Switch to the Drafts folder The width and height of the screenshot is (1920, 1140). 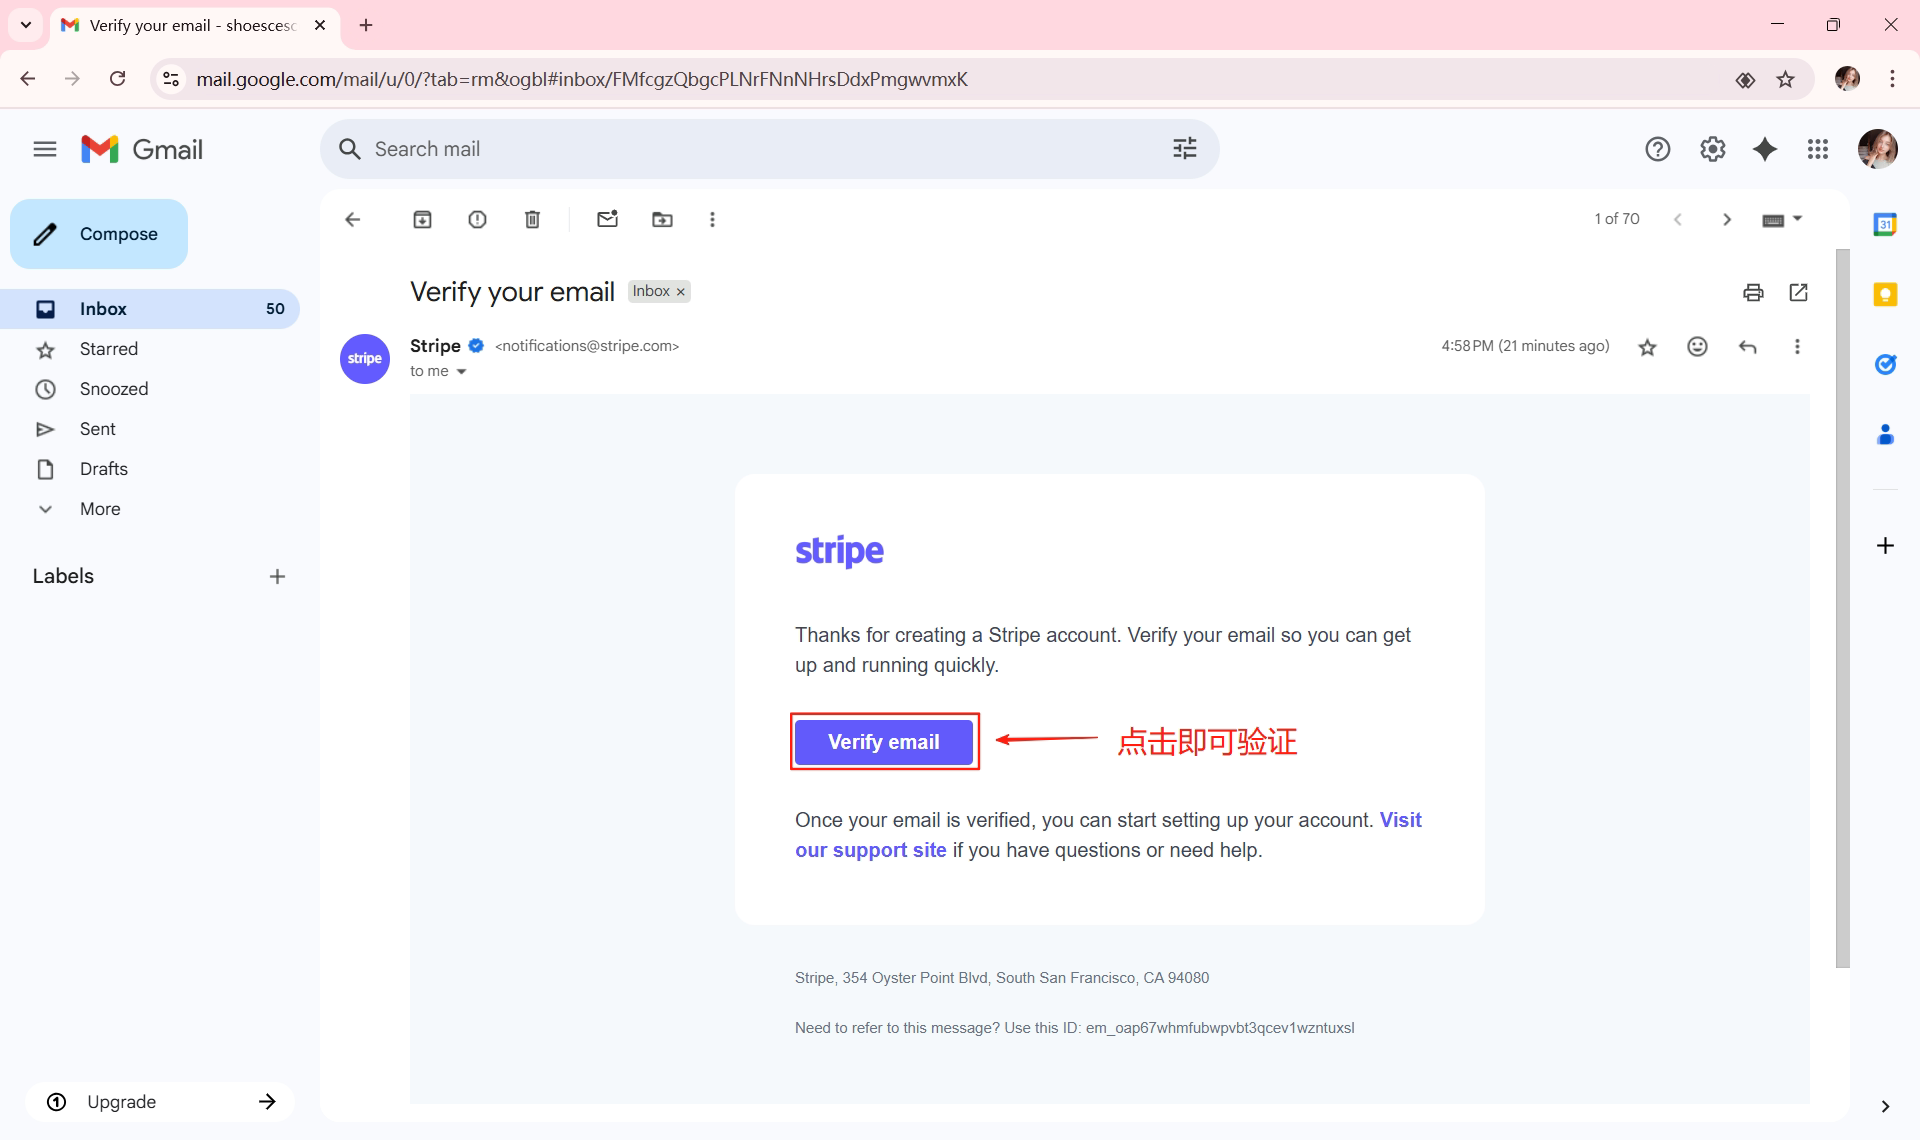pyautogui.click(x=103, y=469)
